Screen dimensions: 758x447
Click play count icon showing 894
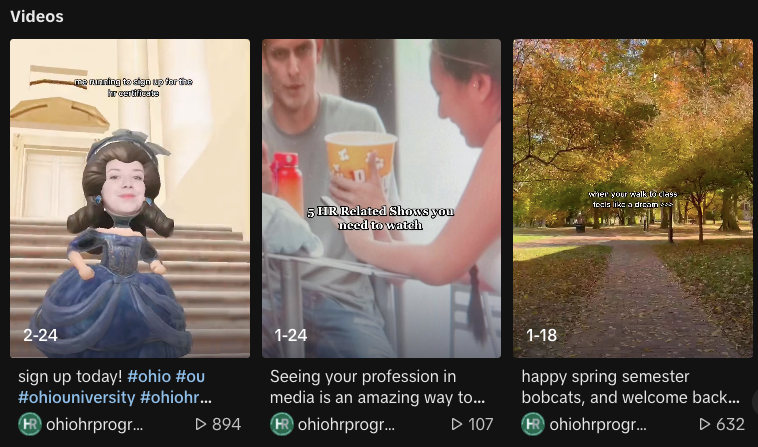(201, 424)
